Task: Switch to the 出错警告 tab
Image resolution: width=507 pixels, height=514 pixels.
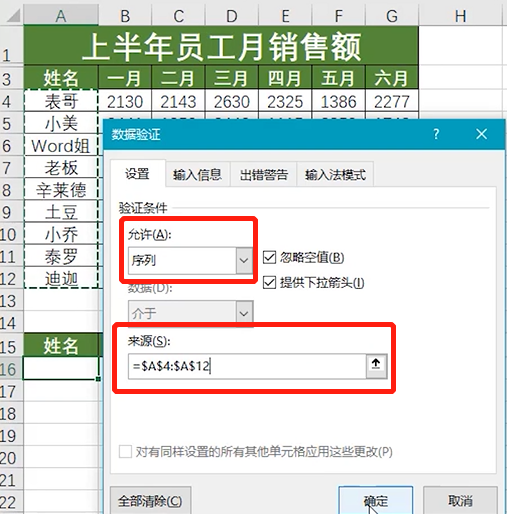Action: coord(264,174)
